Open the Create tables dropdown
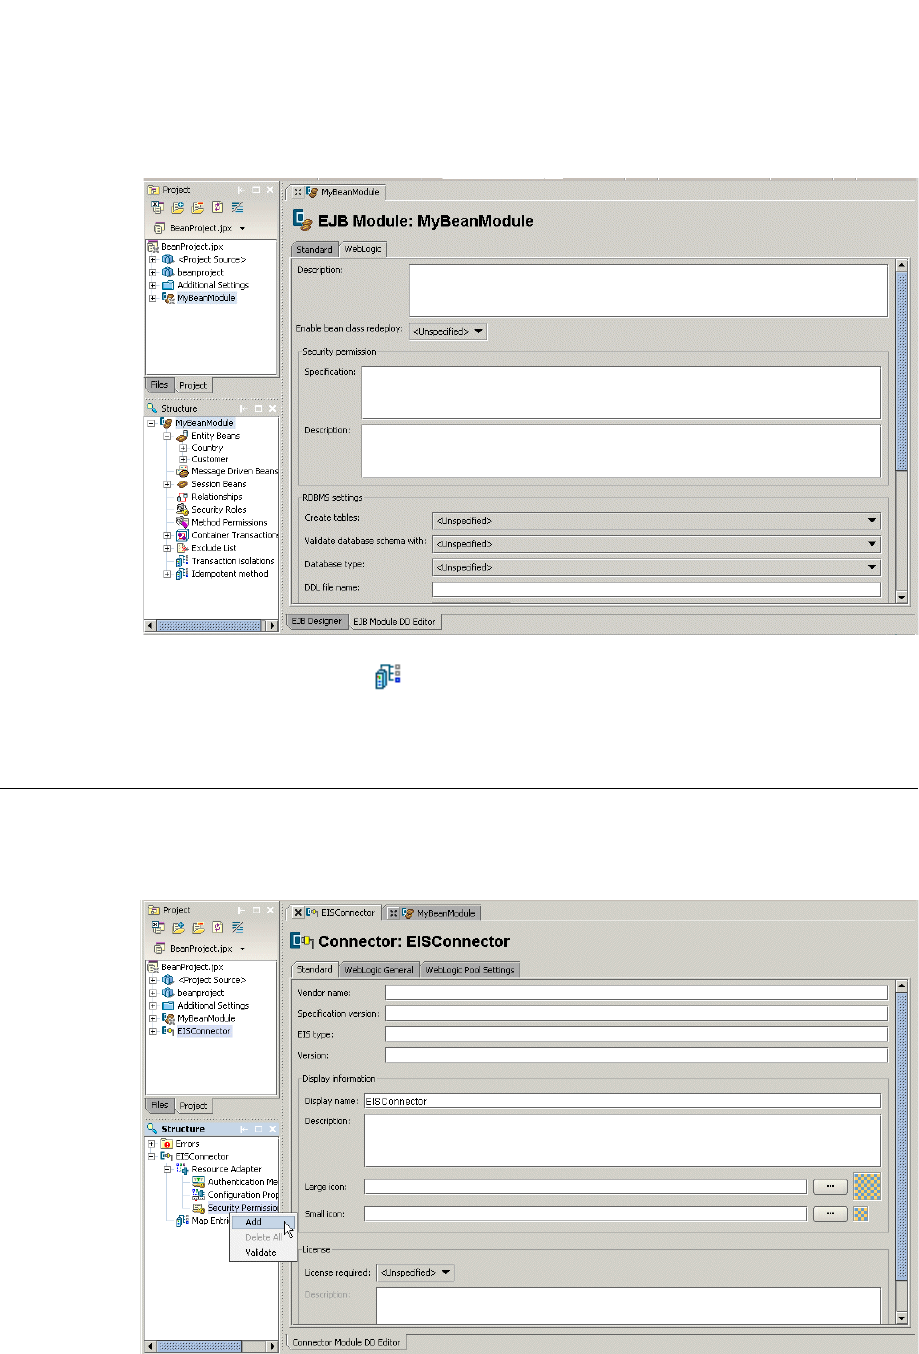Screen dimensions: 919x1354 click(656, 520)
